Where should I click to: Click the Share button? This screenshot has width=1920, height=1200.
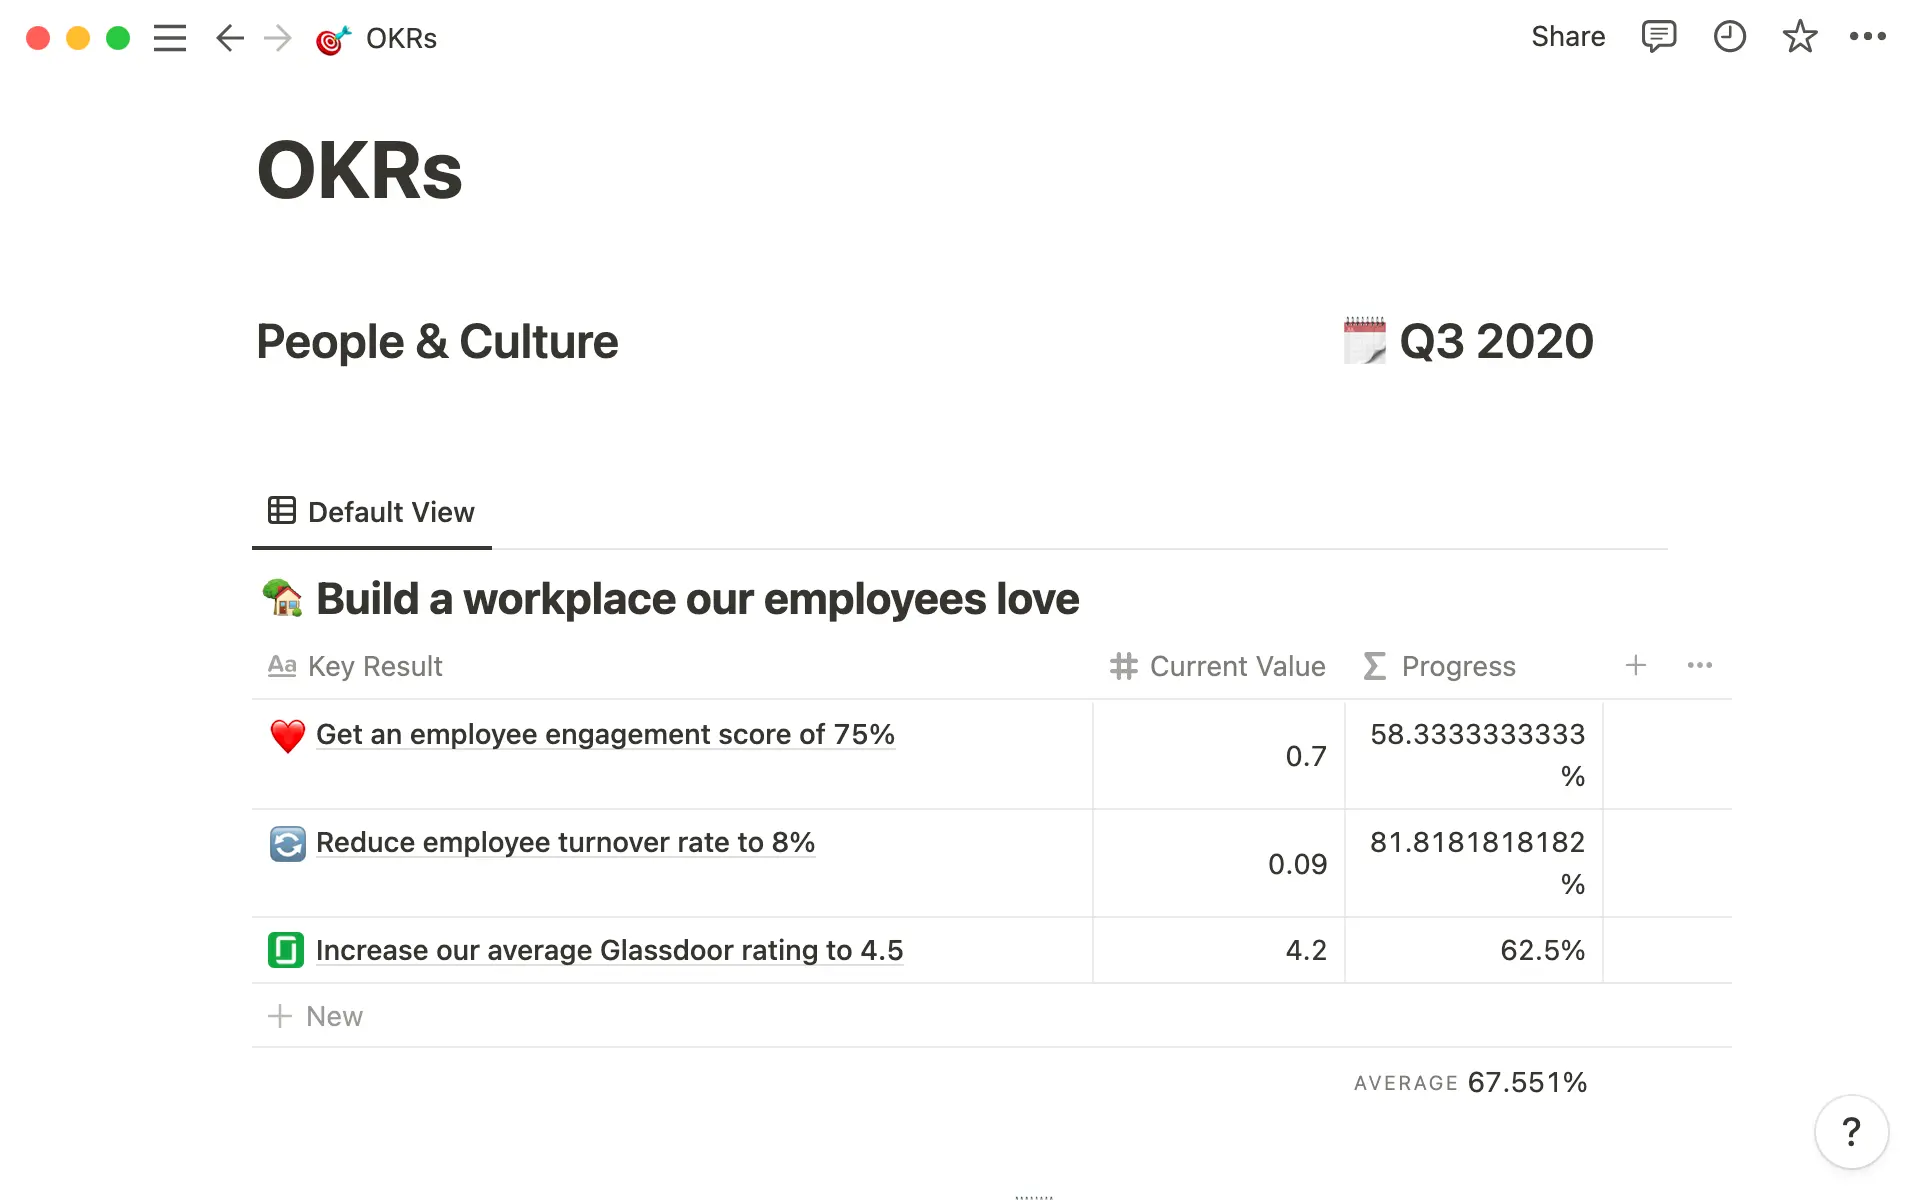[1567, 37]
